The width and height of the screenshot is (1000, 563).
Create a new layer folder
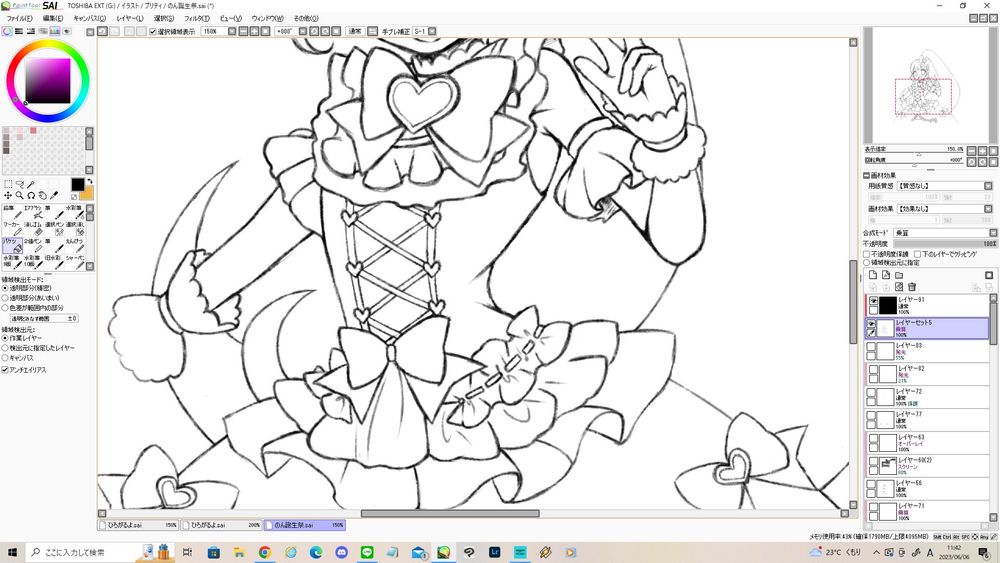[899, 275]
